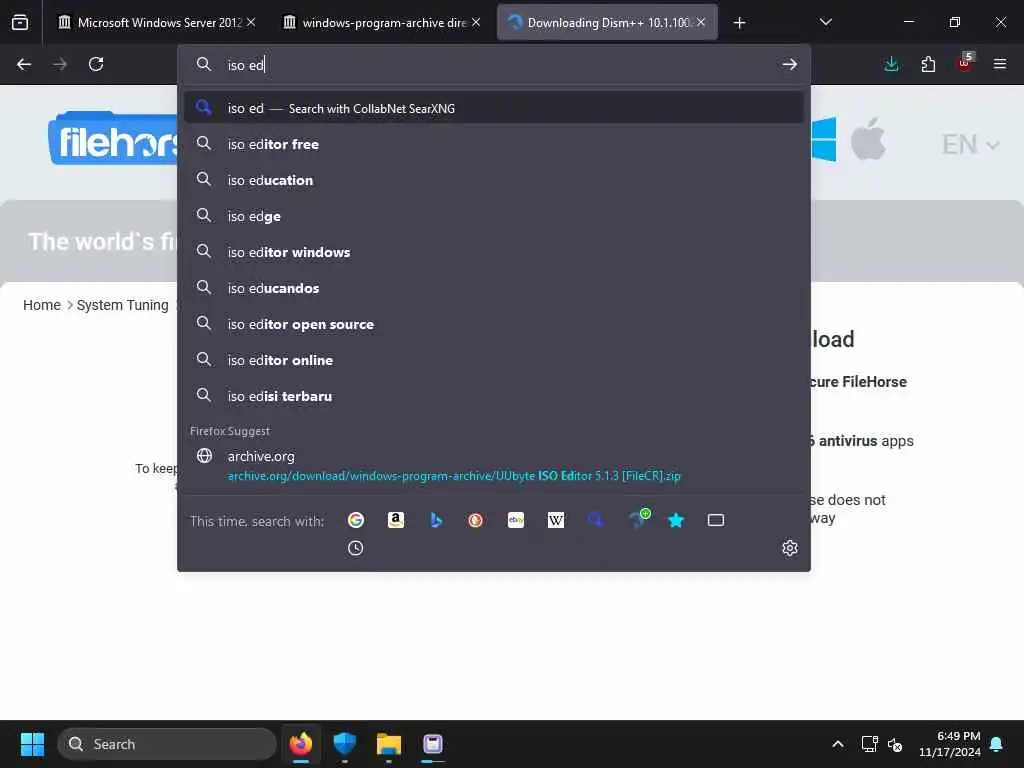Open the Firefox application menu
This screenshot has height=768, width=1024.
pos(1000,64)
